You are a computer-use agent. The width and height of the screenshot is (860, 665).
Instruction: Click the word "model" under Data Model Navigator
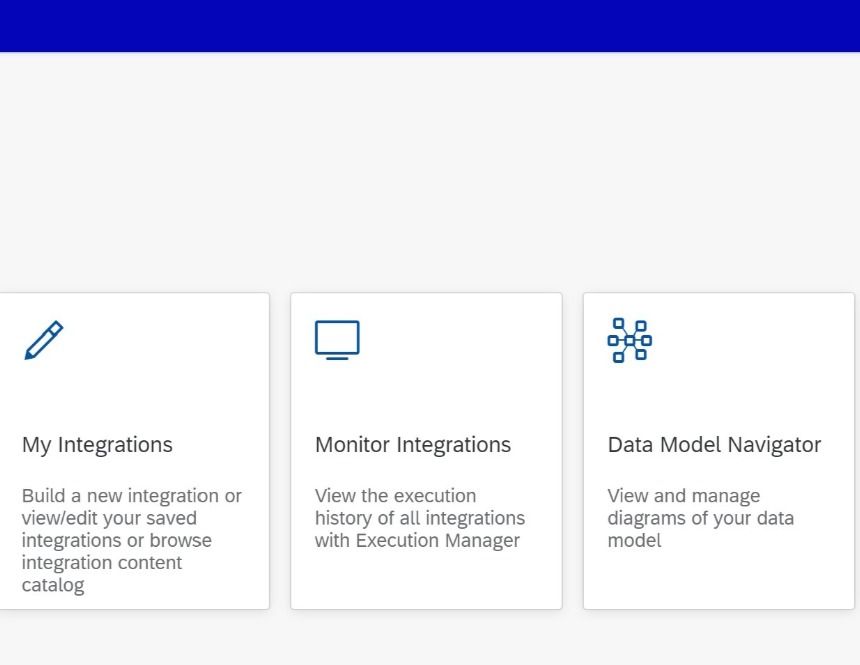tap(634, 540)
